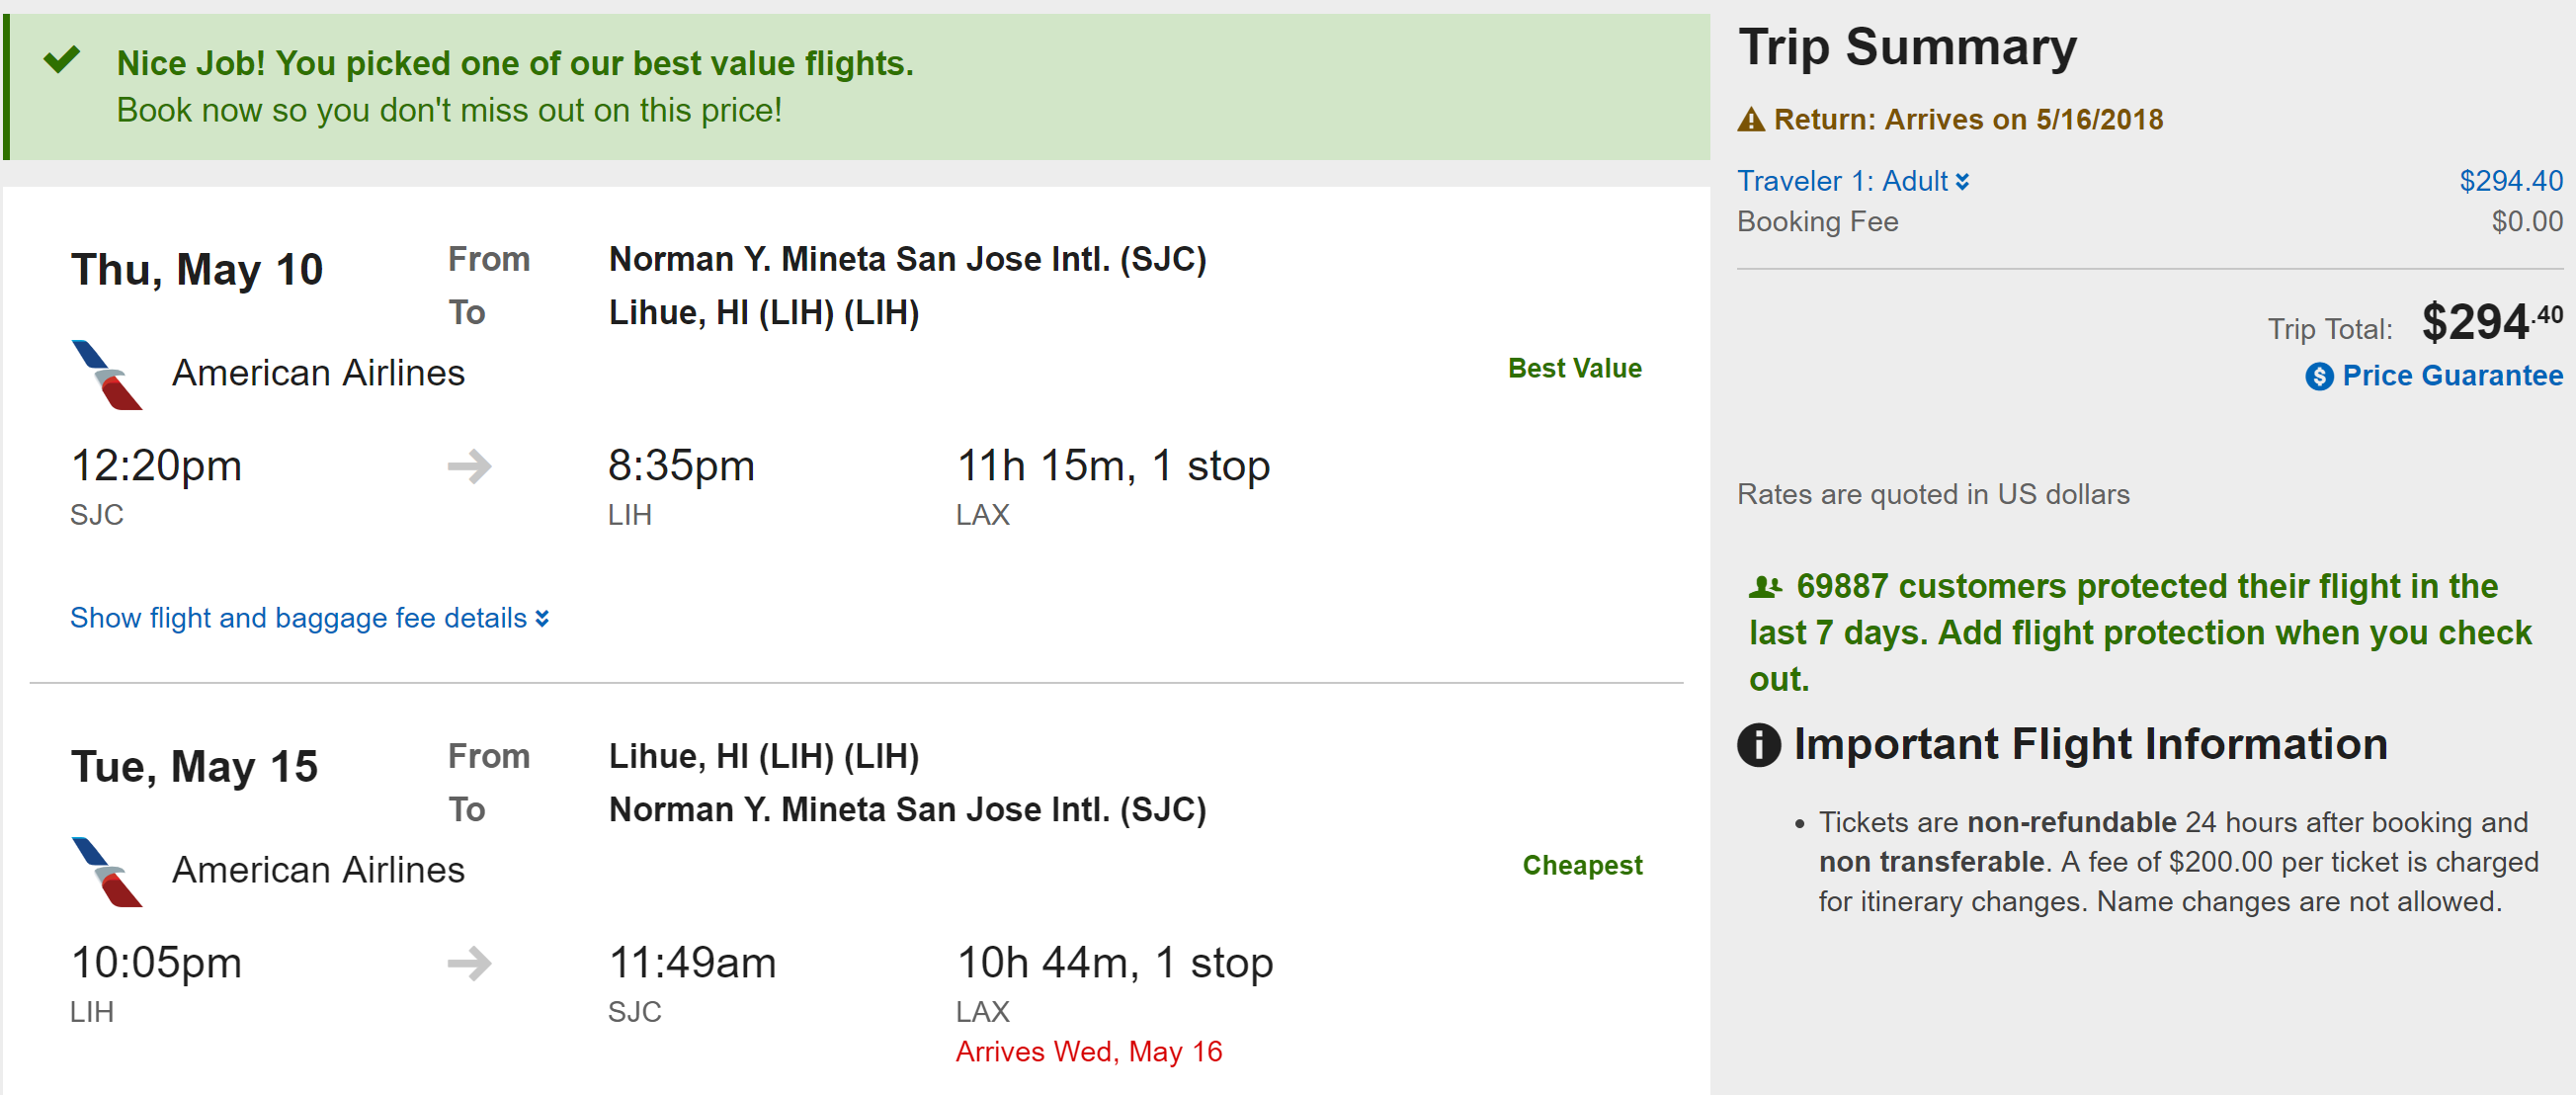Click the arrow between 10:05pm and 11:49am
Viewport: 2576px width, 1095px height.
[469, 963]
